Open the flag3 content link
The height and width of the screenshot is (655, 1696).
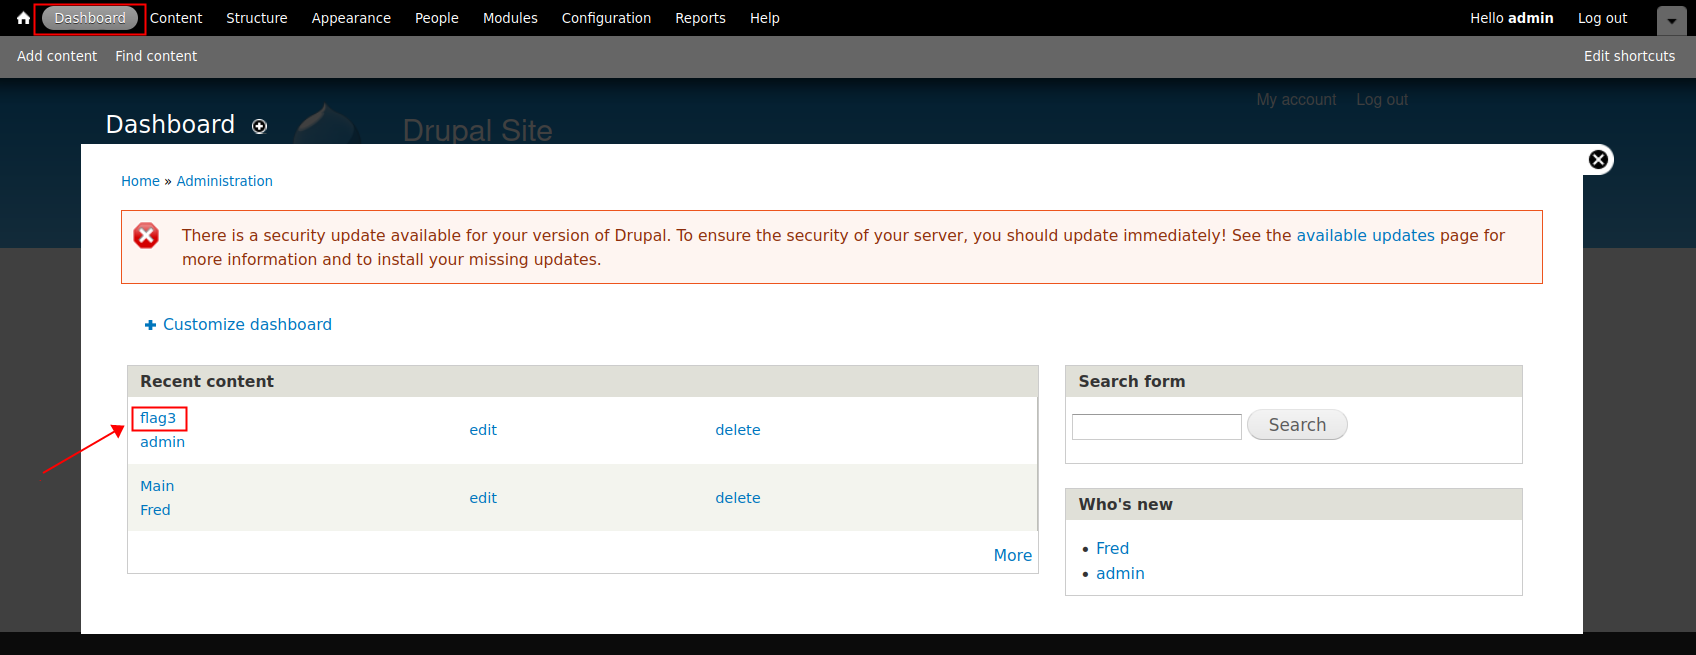pos(158,418)
